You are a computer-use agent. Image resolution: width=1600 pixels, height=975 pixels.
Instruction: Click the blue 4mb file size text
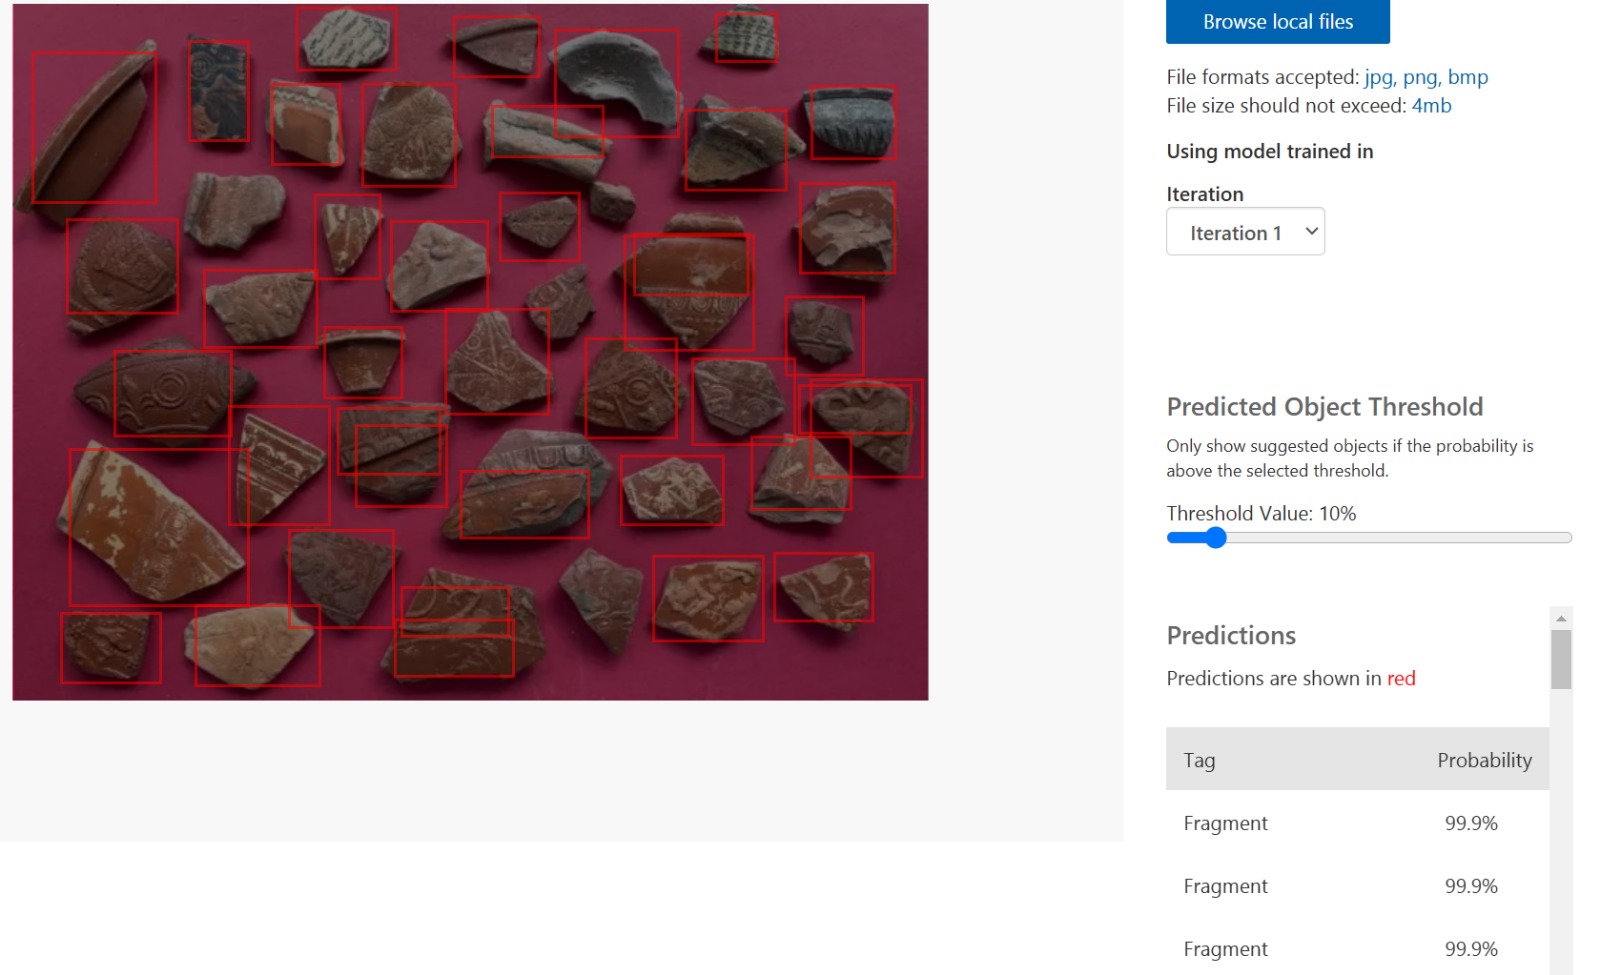[x=1431, y=106]
